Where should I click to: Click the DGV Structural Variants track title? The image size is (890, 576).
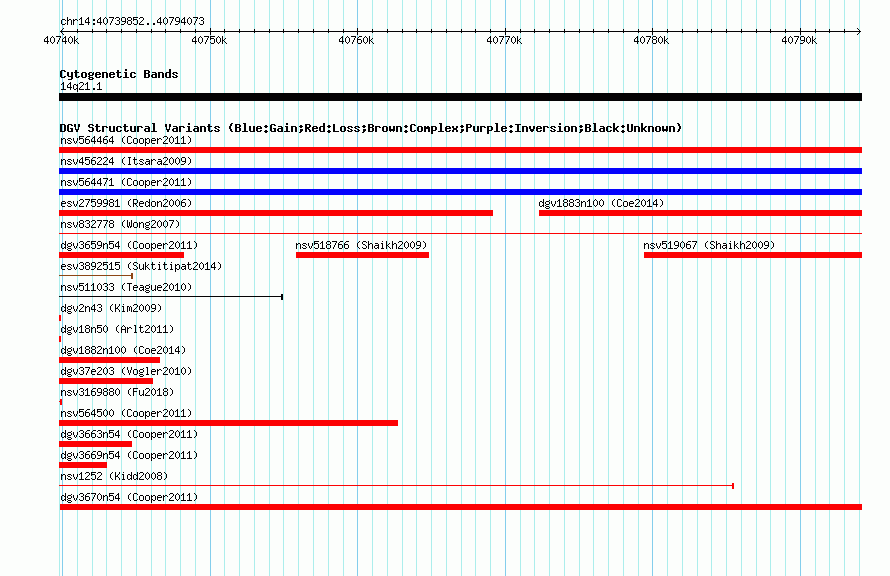[x=371, y=128]
